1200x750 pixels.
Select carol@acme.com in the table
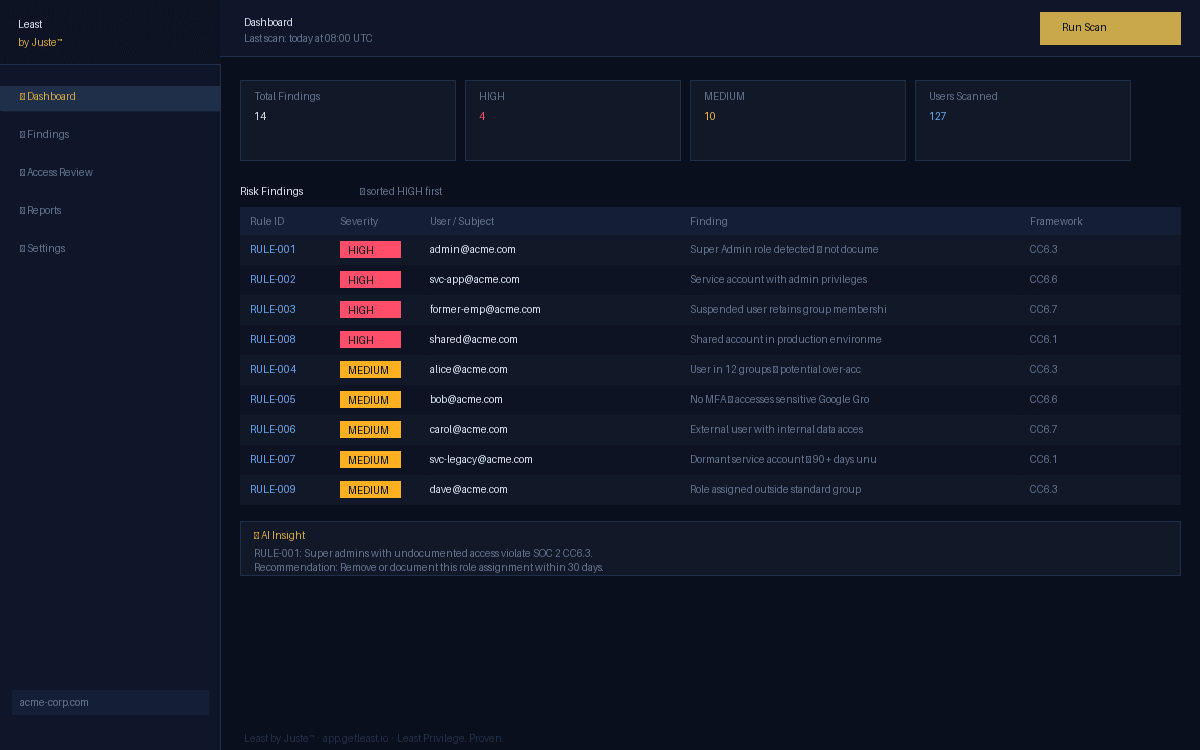(469, 429)
